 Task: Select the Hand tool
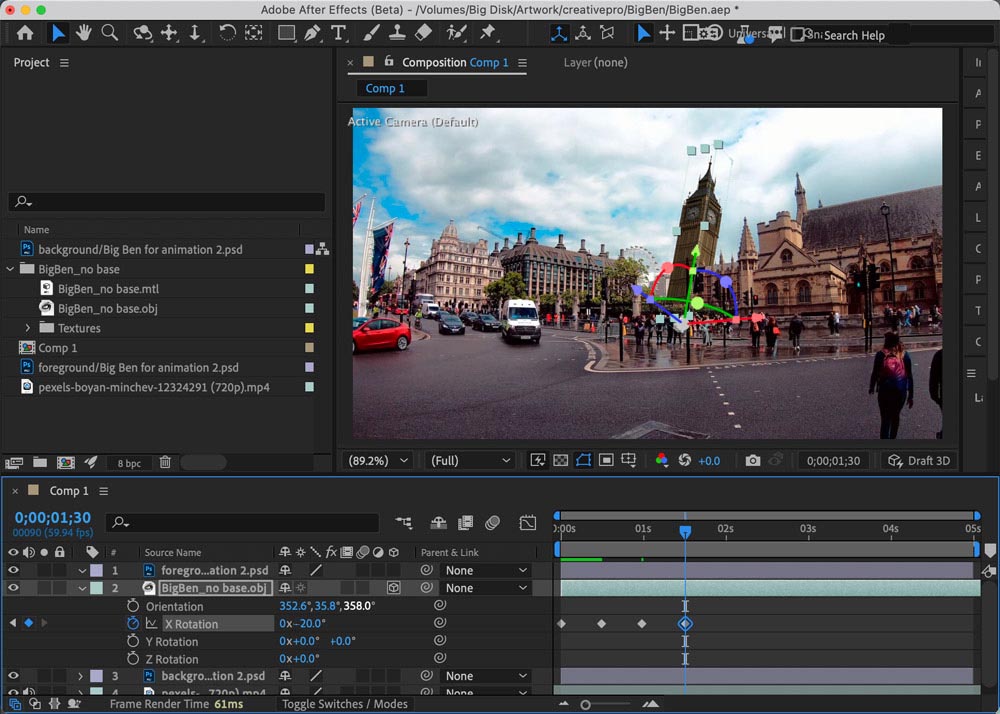(x=83, y=33)
